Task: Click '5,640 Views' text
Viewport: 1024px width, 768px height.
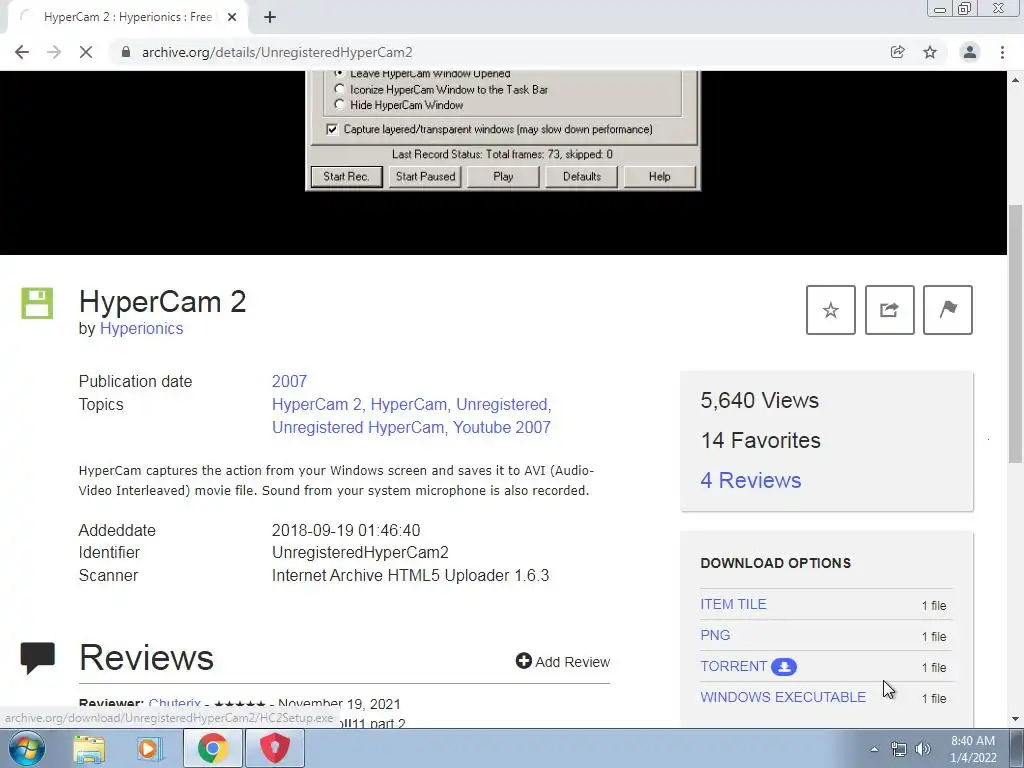Action: [760, 400]
